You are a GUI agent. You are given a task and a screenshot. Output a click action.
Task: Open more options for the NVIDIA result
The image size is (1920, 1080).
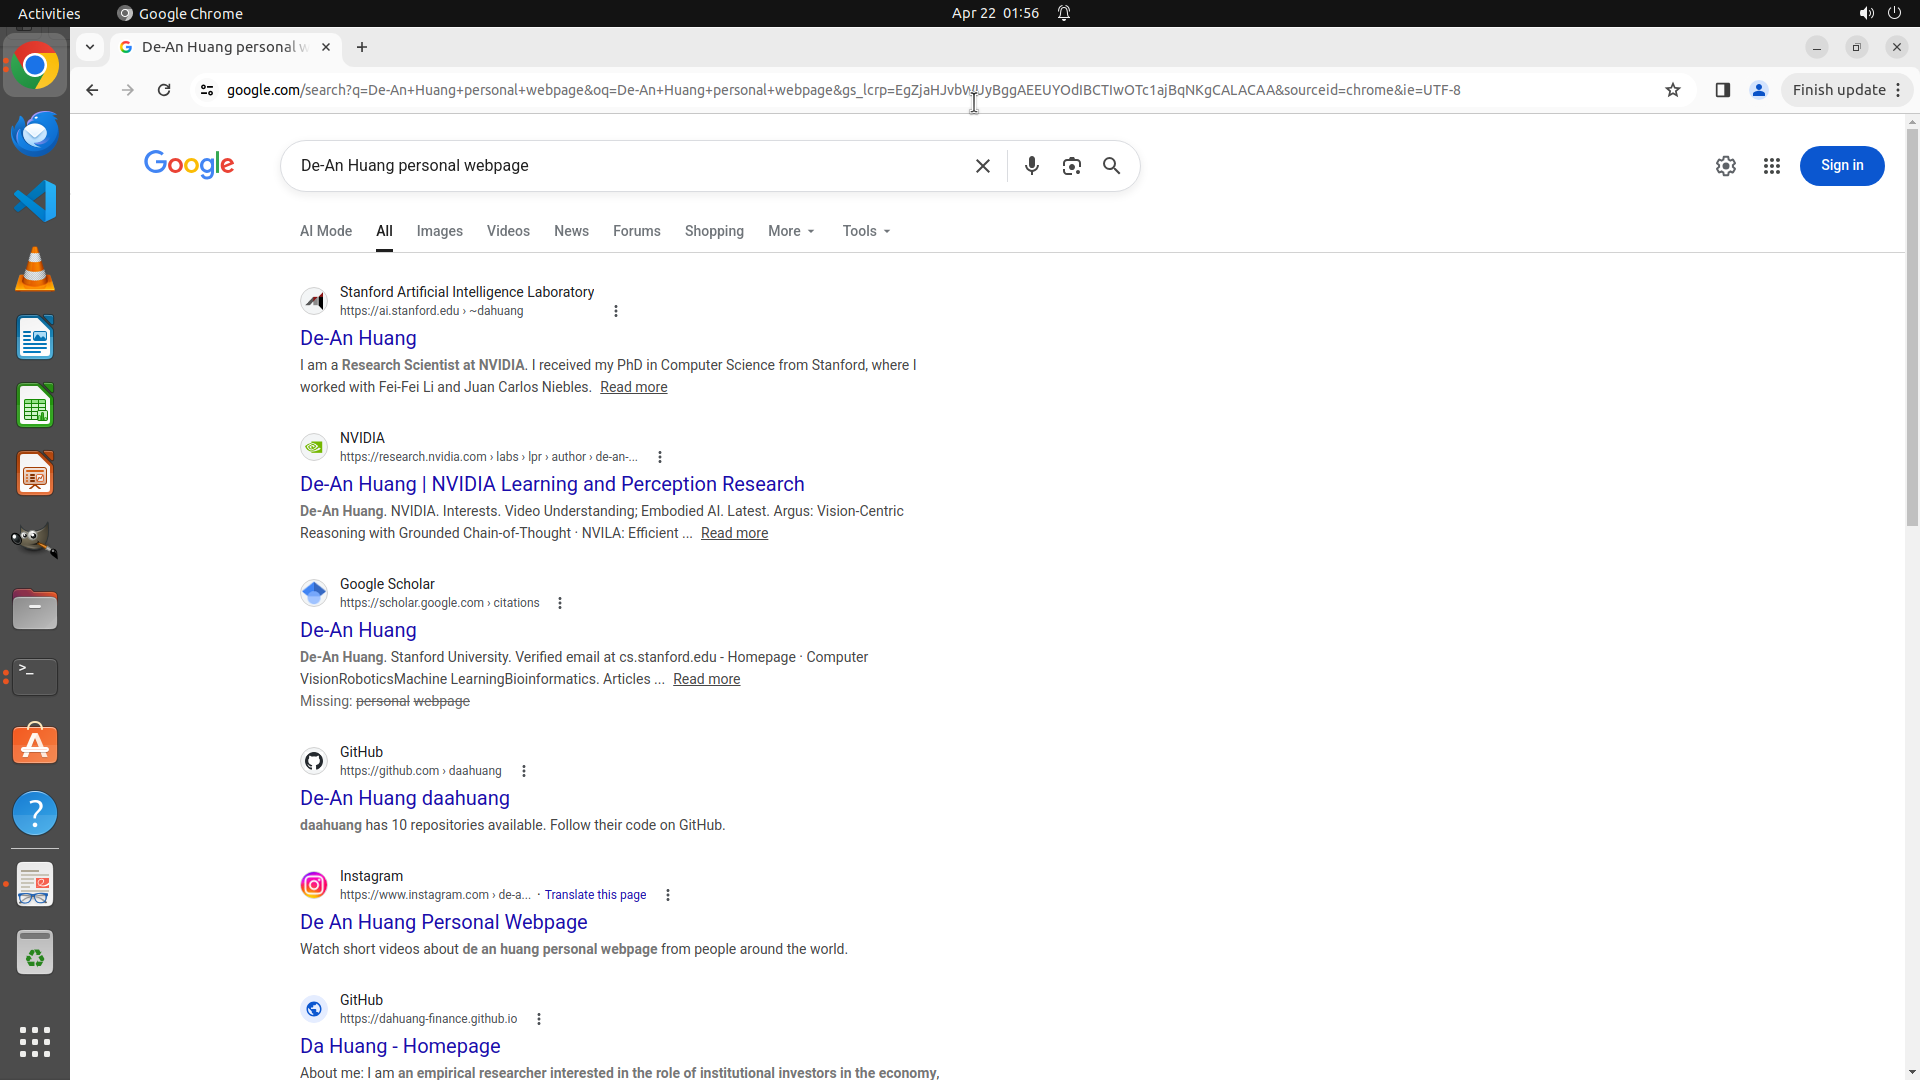click(659, 457)
